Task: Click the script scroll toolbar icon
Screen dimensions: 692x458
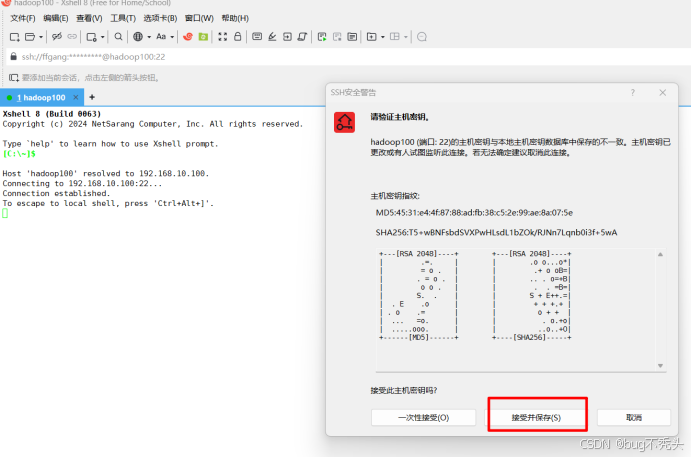Action: (302, 37)
